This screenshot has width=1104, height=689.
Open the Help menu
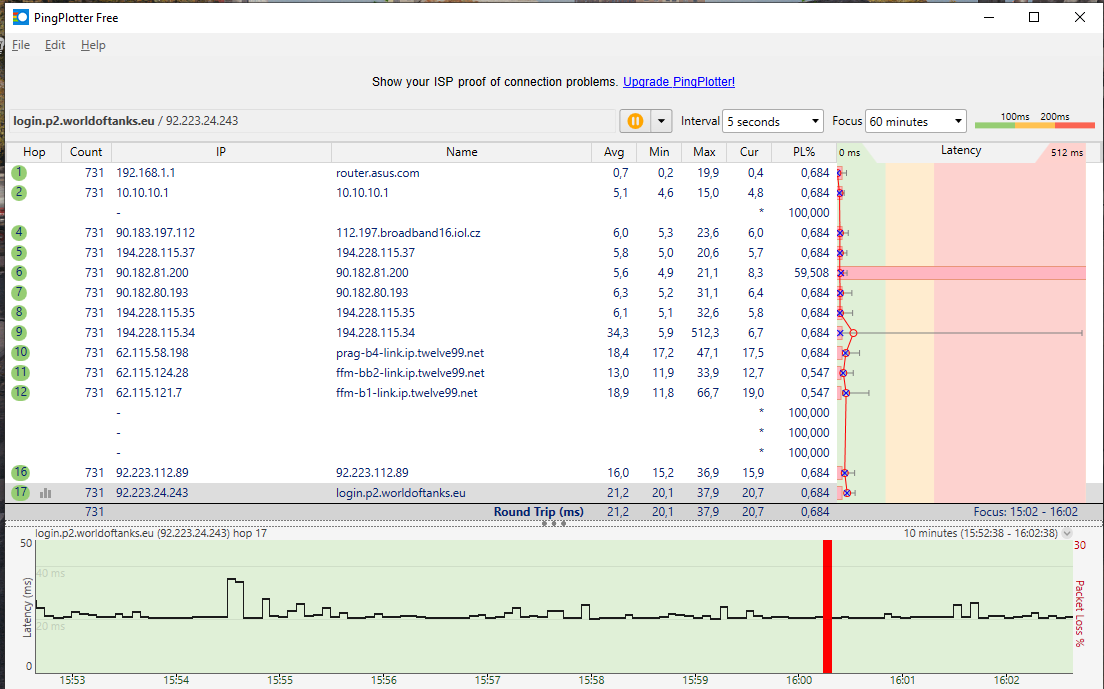[93, 45]
